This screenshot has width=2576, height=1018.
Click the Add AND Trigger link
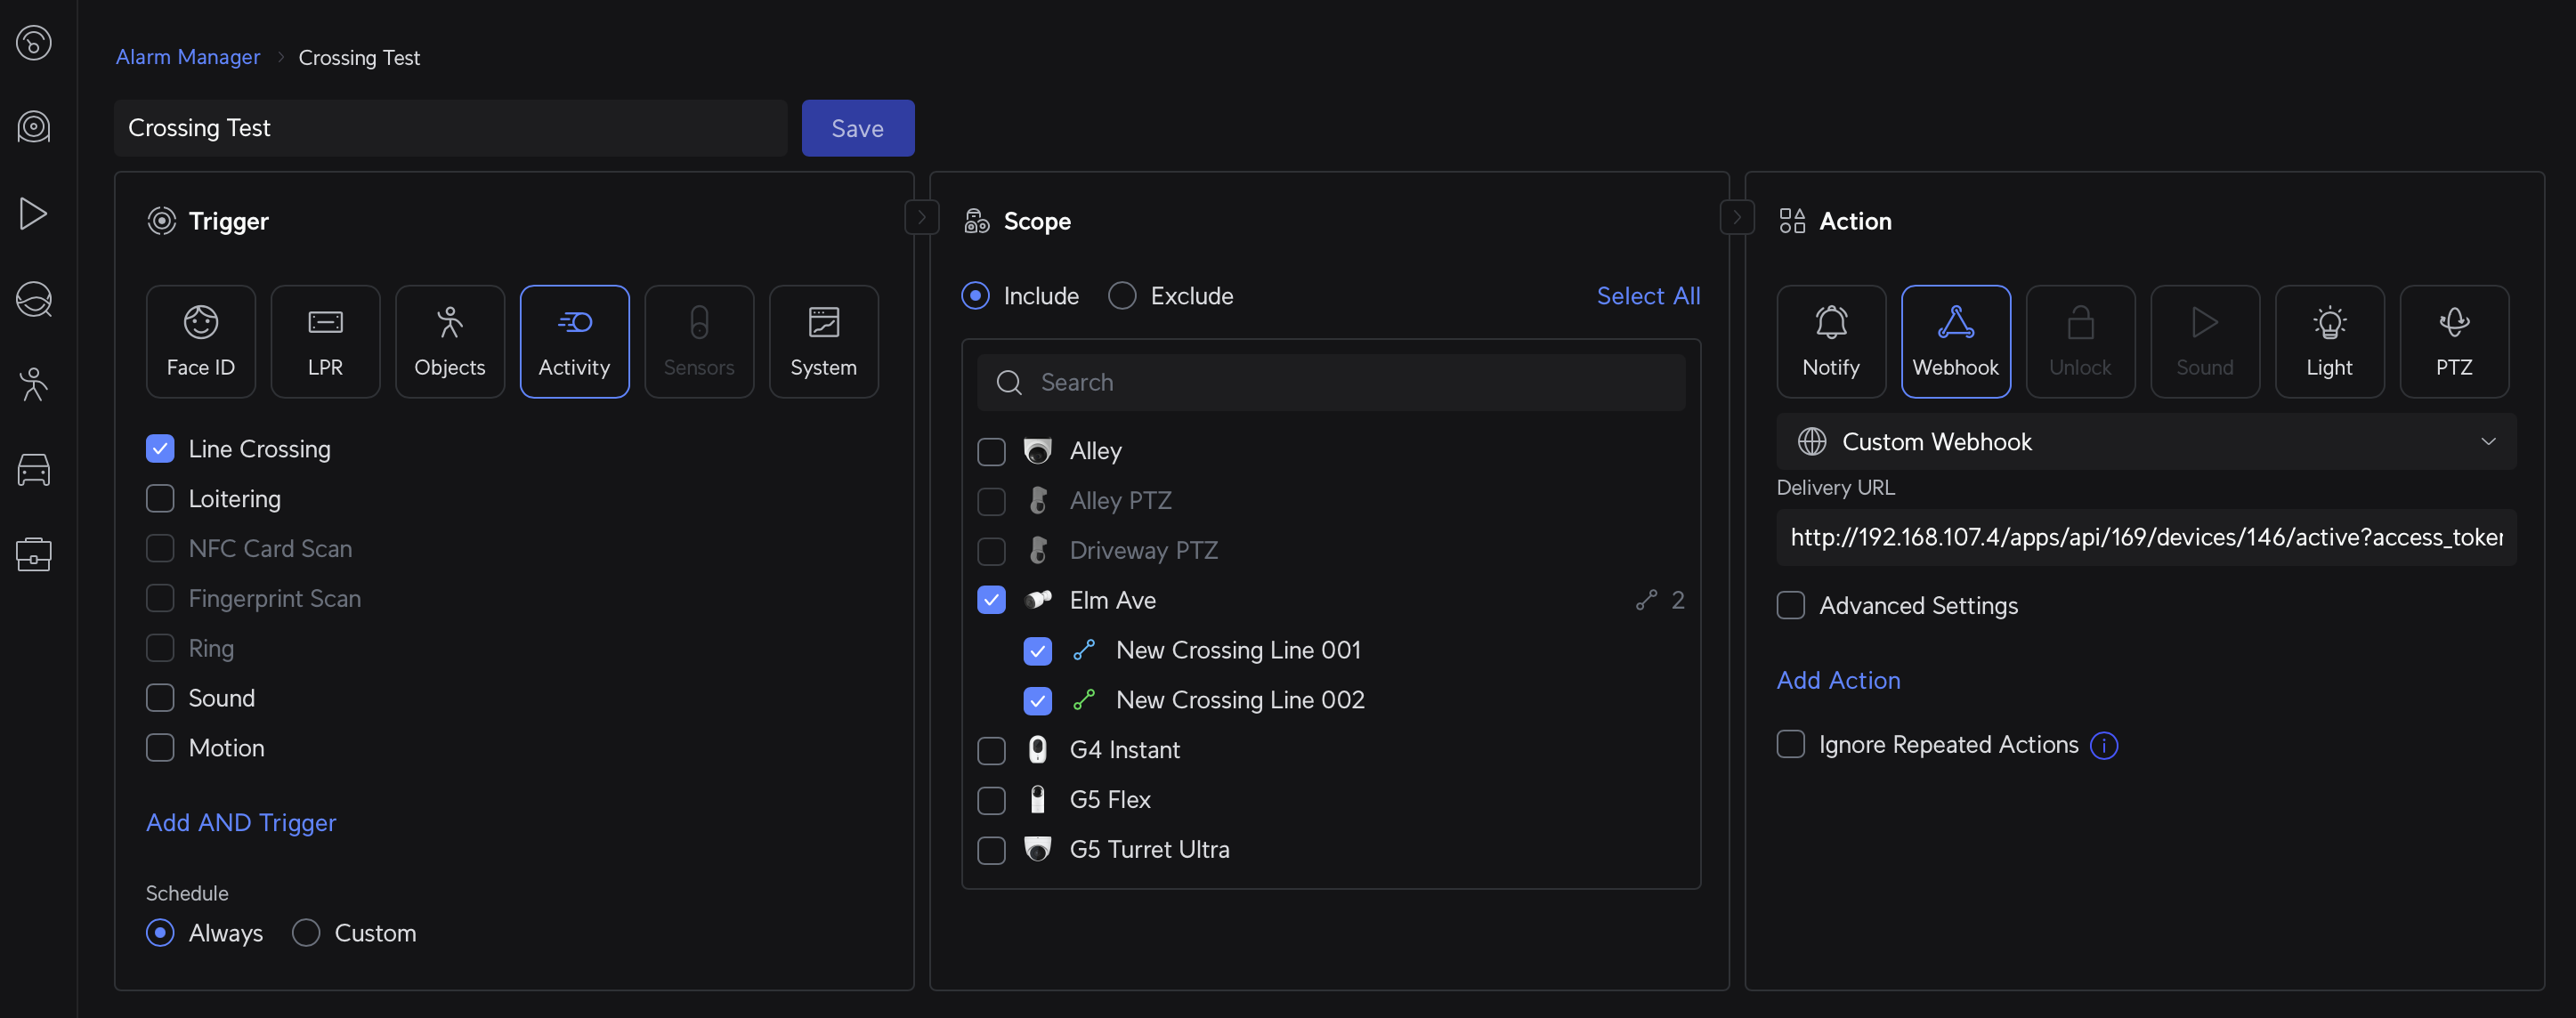[241, 822]
